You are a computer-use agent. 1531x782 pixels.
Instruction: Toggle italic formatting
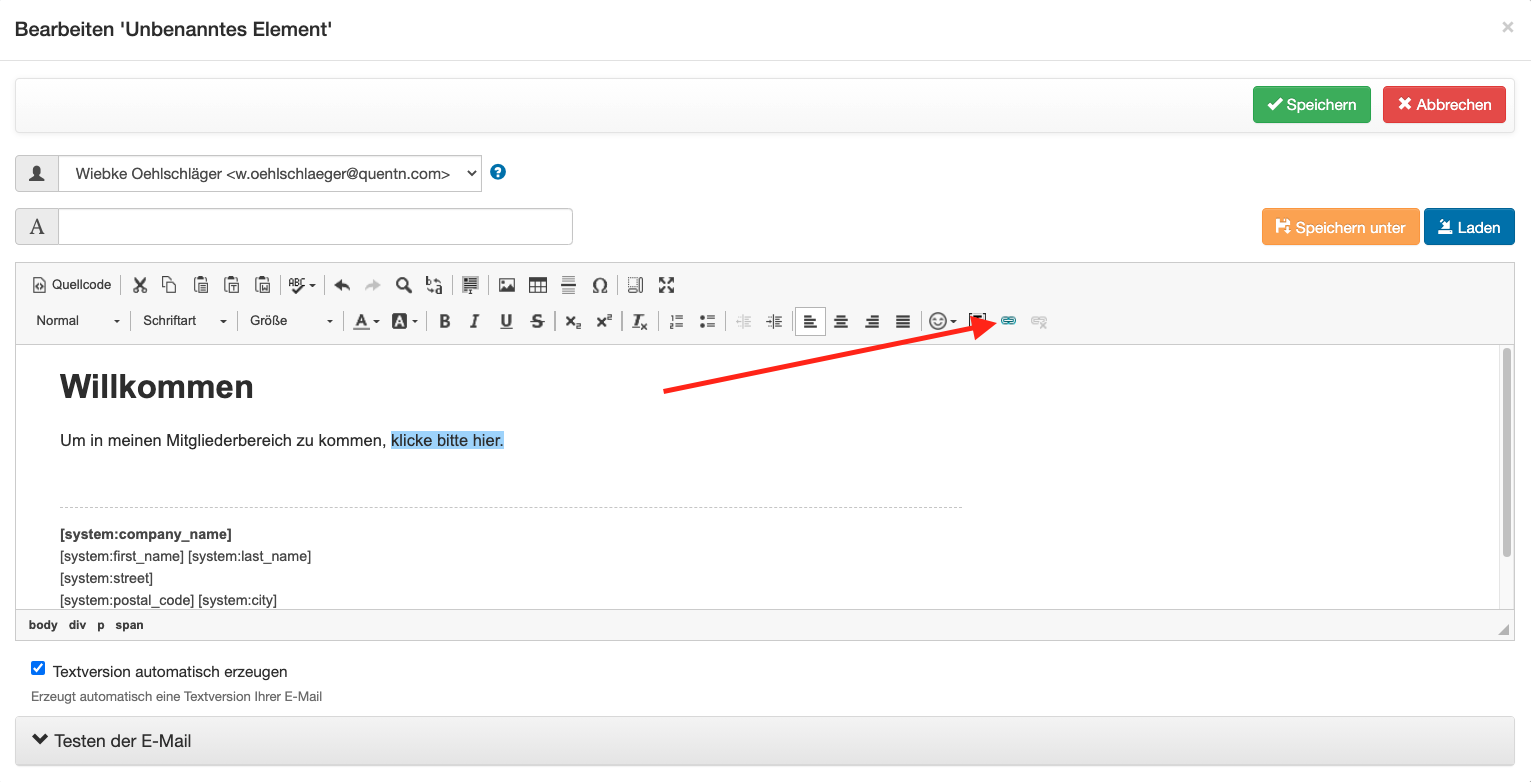(x=475, y=321)
